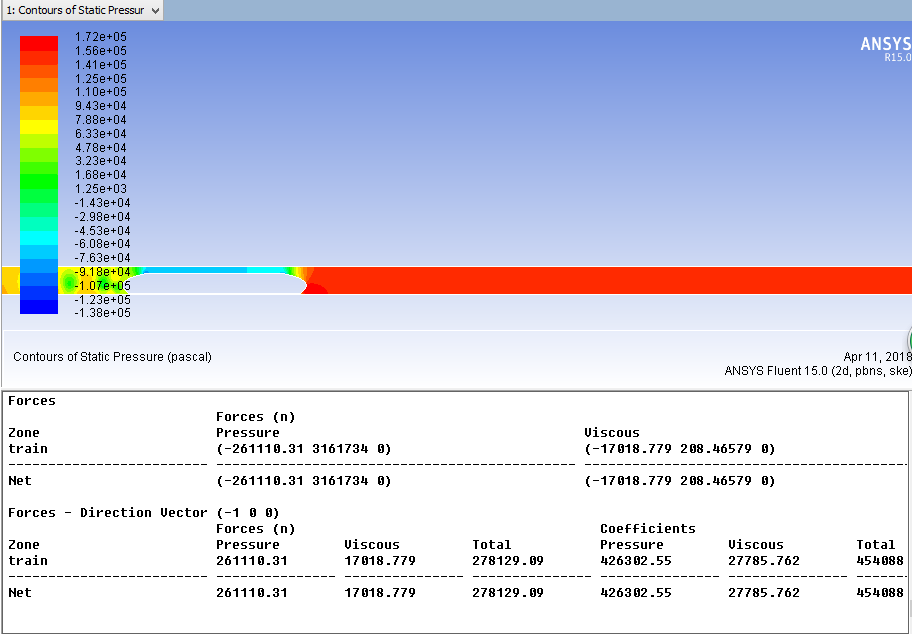Select the legend value -2.98e+04
912x634 pixels.
[x=102, y=217]
